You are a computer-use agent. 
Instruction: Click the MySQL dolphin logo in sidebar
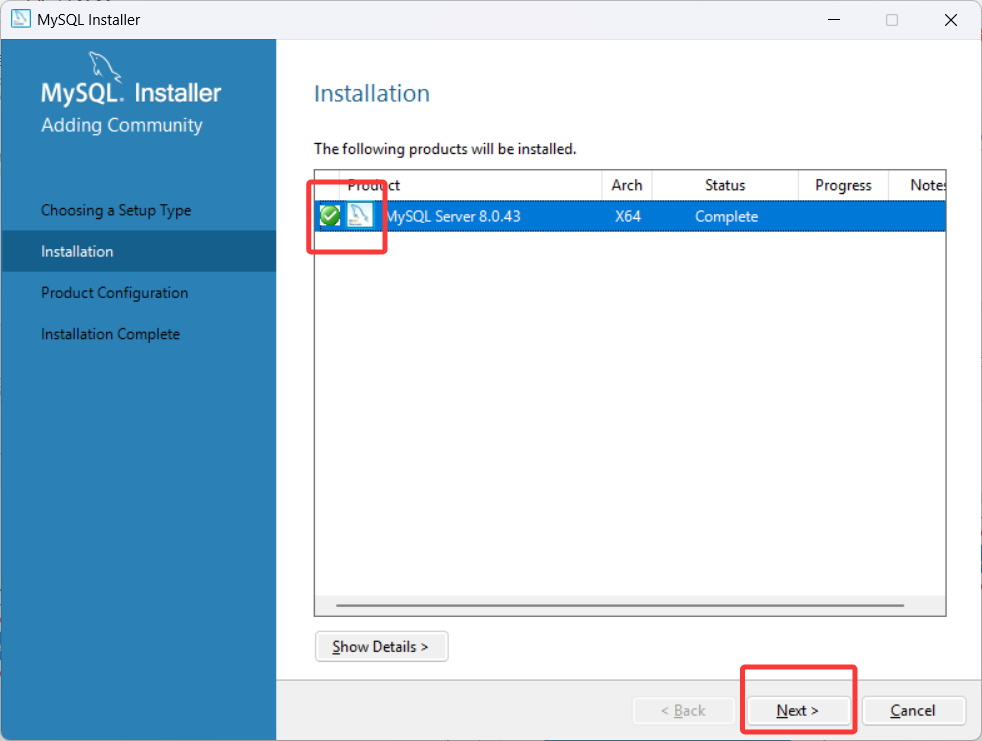tap(104, 67)
